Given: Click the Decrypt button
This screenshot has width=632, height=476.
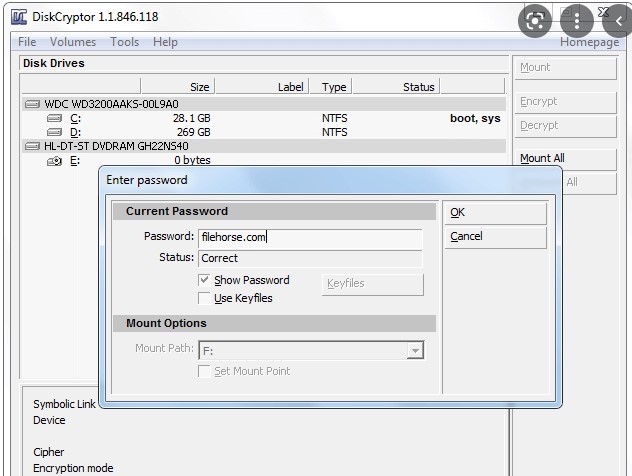Looking at the screenshot, I should pos(565,126).
